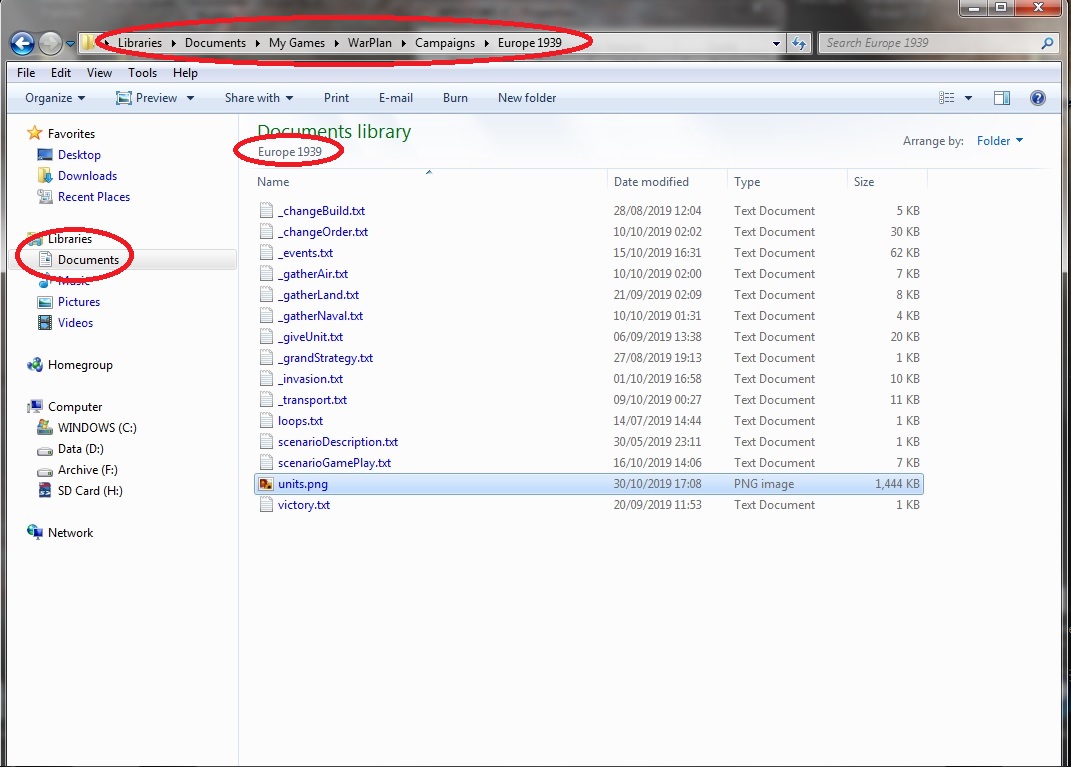1071x767 pixels.
Task: Open WINDOWS (C:) drive
Action: coord(97,428)
